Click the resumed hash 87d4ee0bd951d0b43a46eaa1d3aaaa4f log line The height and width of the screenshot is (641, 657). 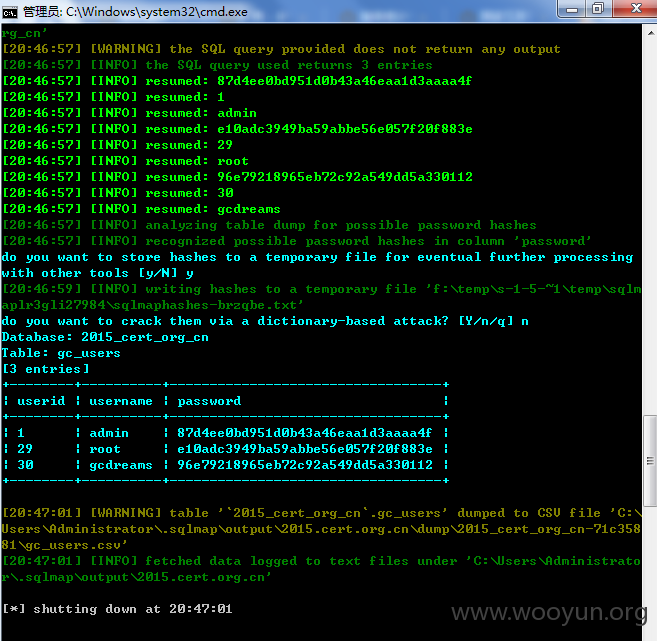pyautogui.click(x=237, y=81)
